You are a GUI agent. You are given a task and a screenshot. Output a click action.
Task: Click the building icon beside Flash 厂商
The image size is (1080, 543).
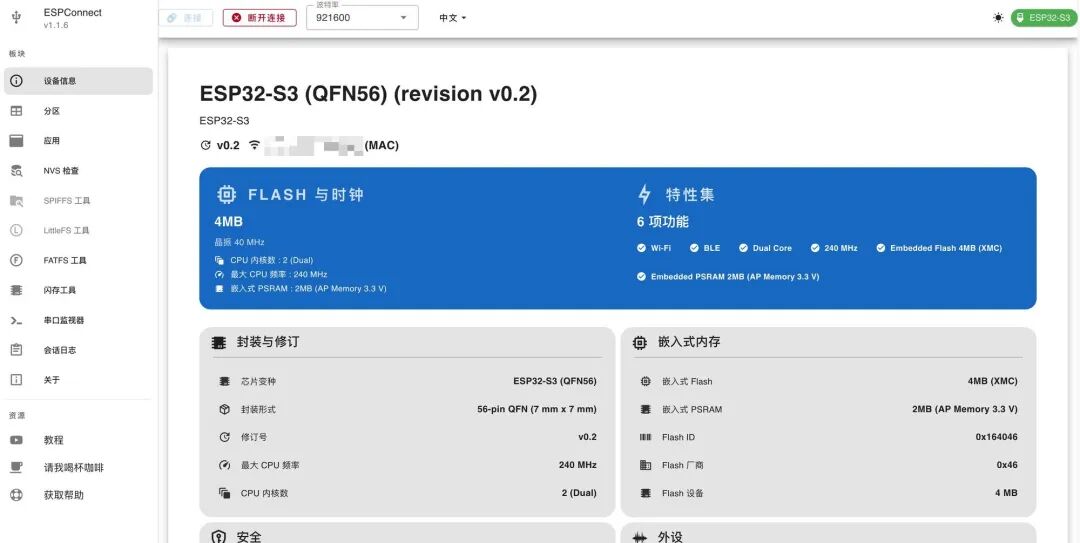coord(645,465)
